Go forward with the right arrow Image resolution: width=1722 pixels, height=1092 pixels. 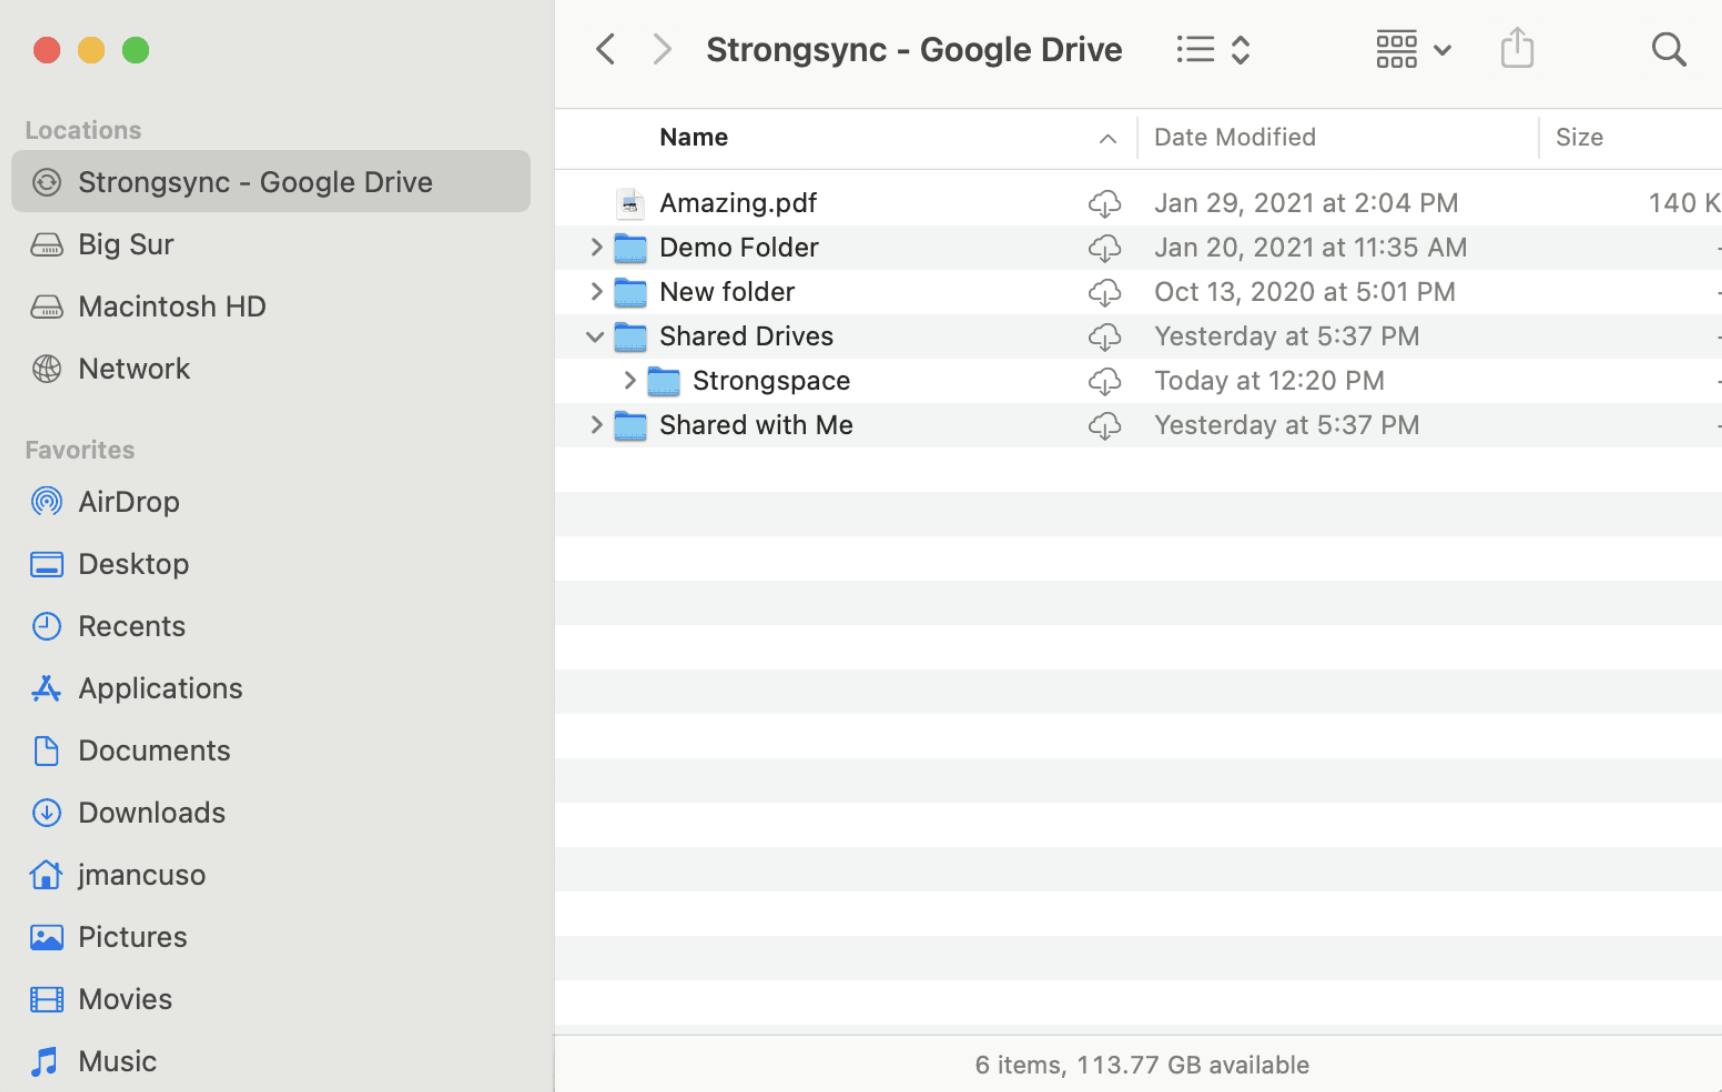coord(662,49)
